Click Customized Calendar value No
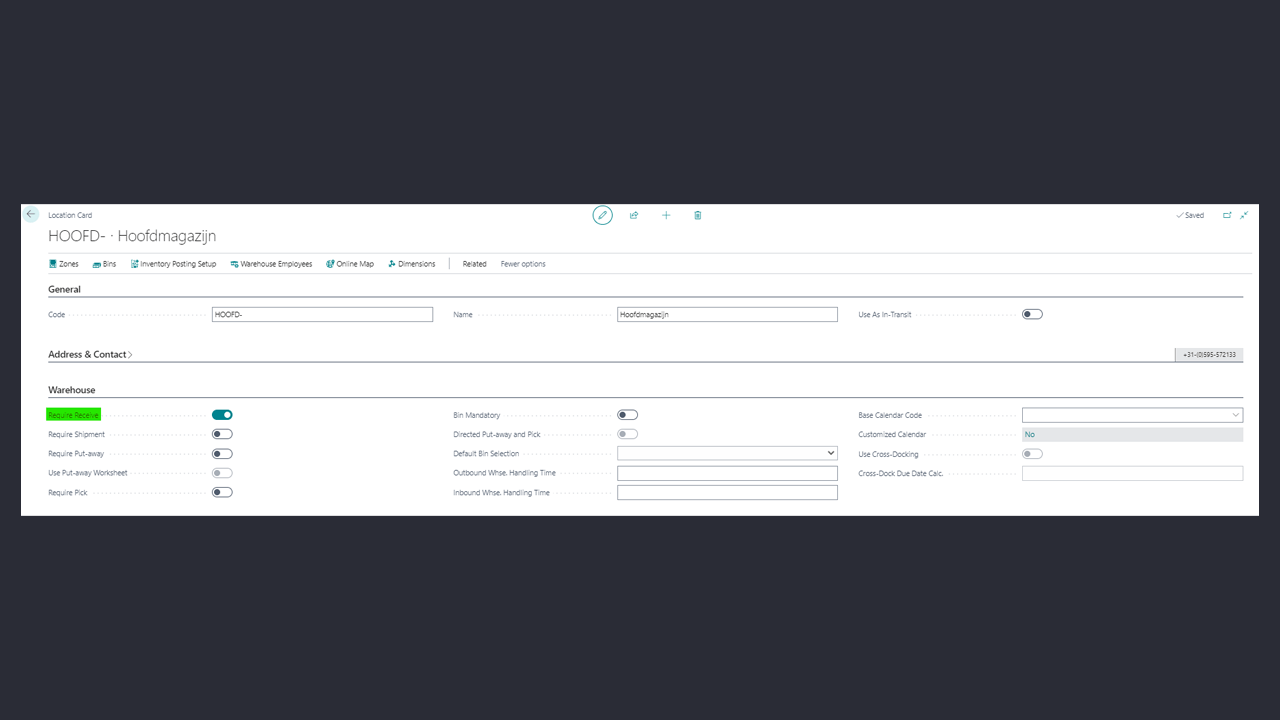The image size is (1280, 720). click(x=1132, y=434)
